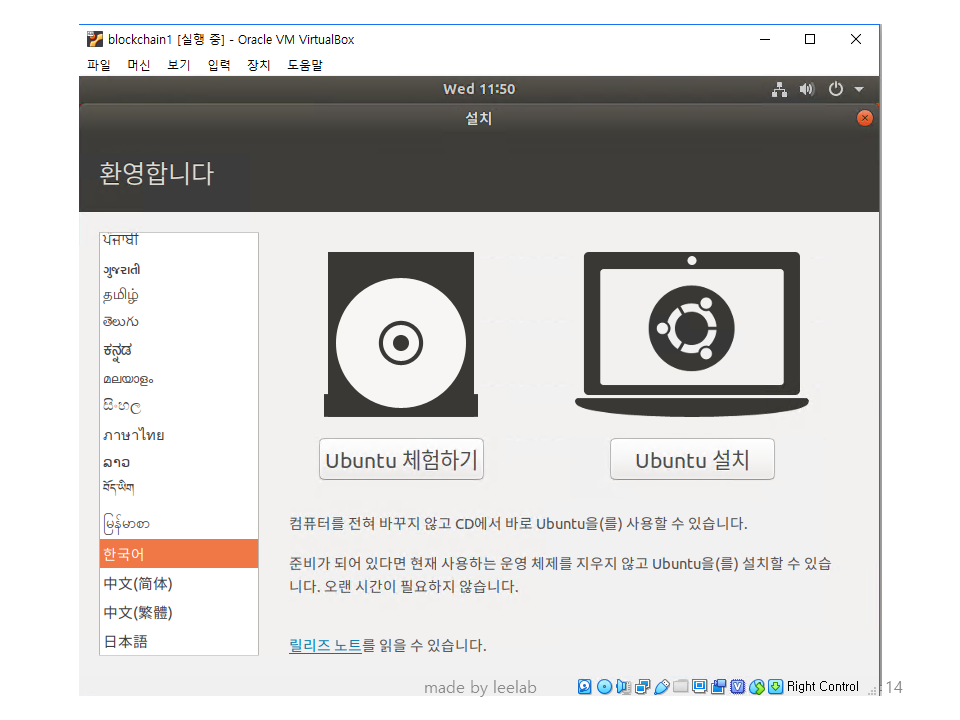This screenshot has width=960, height=720.
Task: Click the laptop with Ubuntu logo illustration
Action: click(x=692, y=334)
